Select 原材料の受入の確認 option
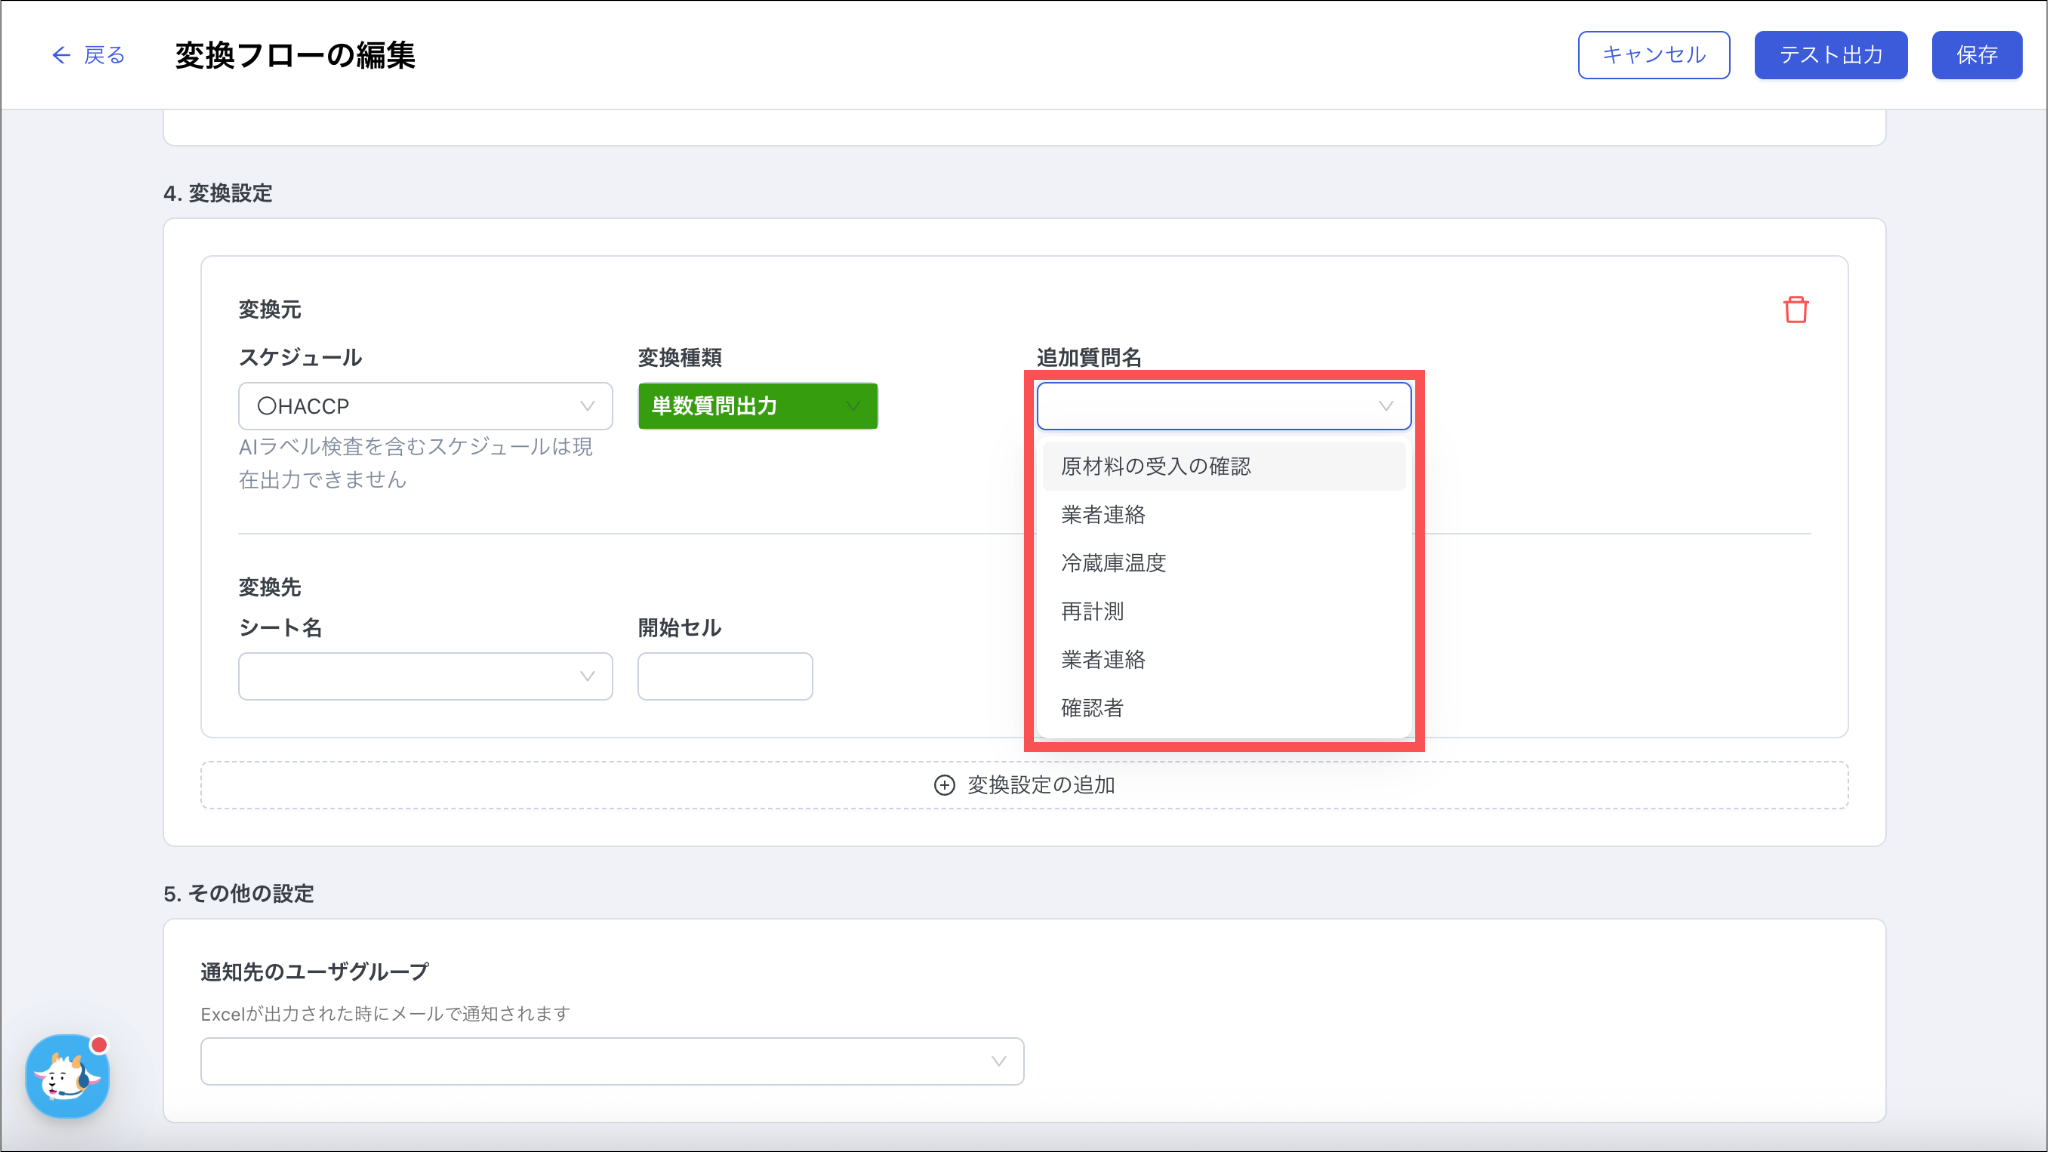Viewport: 2048px width, 1152px height. coord(1156,467)
